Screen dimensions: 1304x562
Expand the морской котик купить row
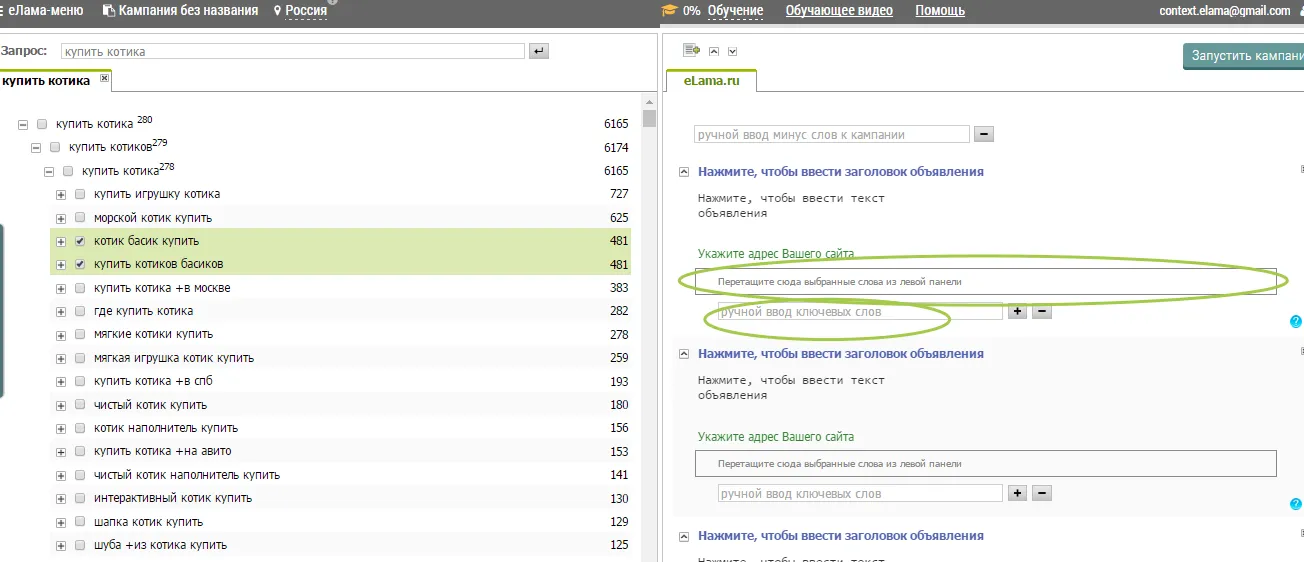pos(61,218)
